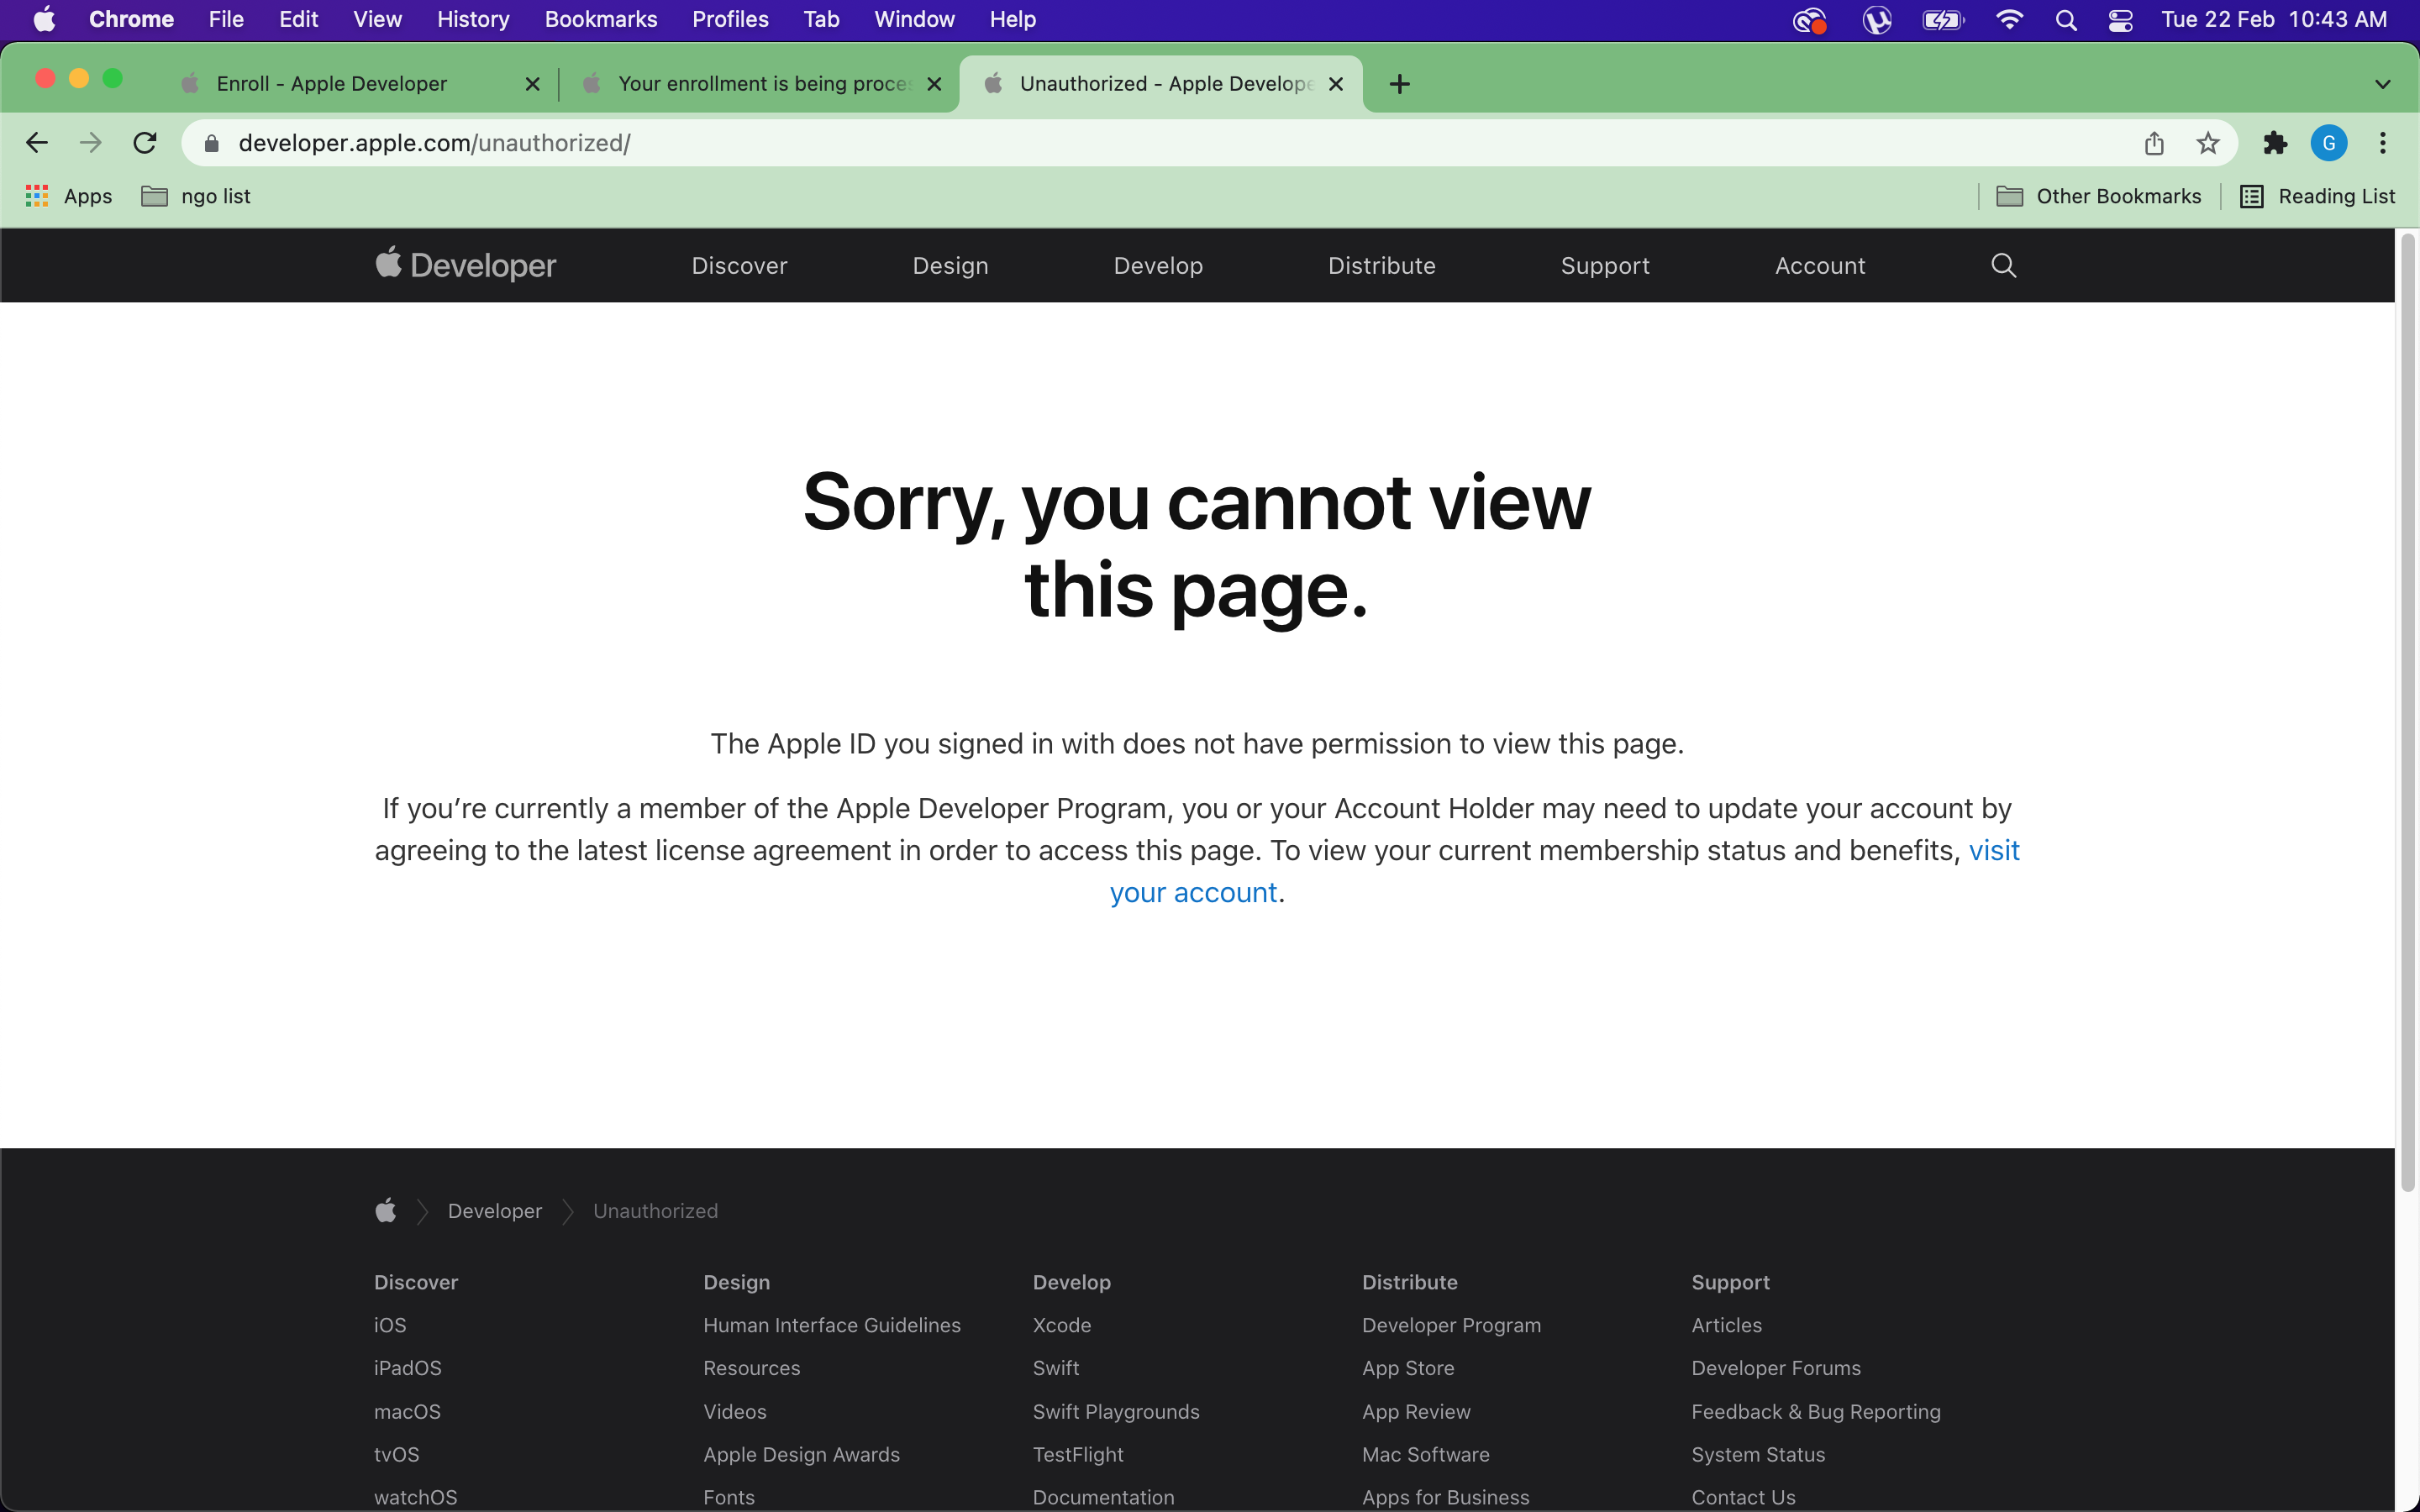Reload the current page
Viewport: 2420px width, 1512px height.
click(145, 143)
